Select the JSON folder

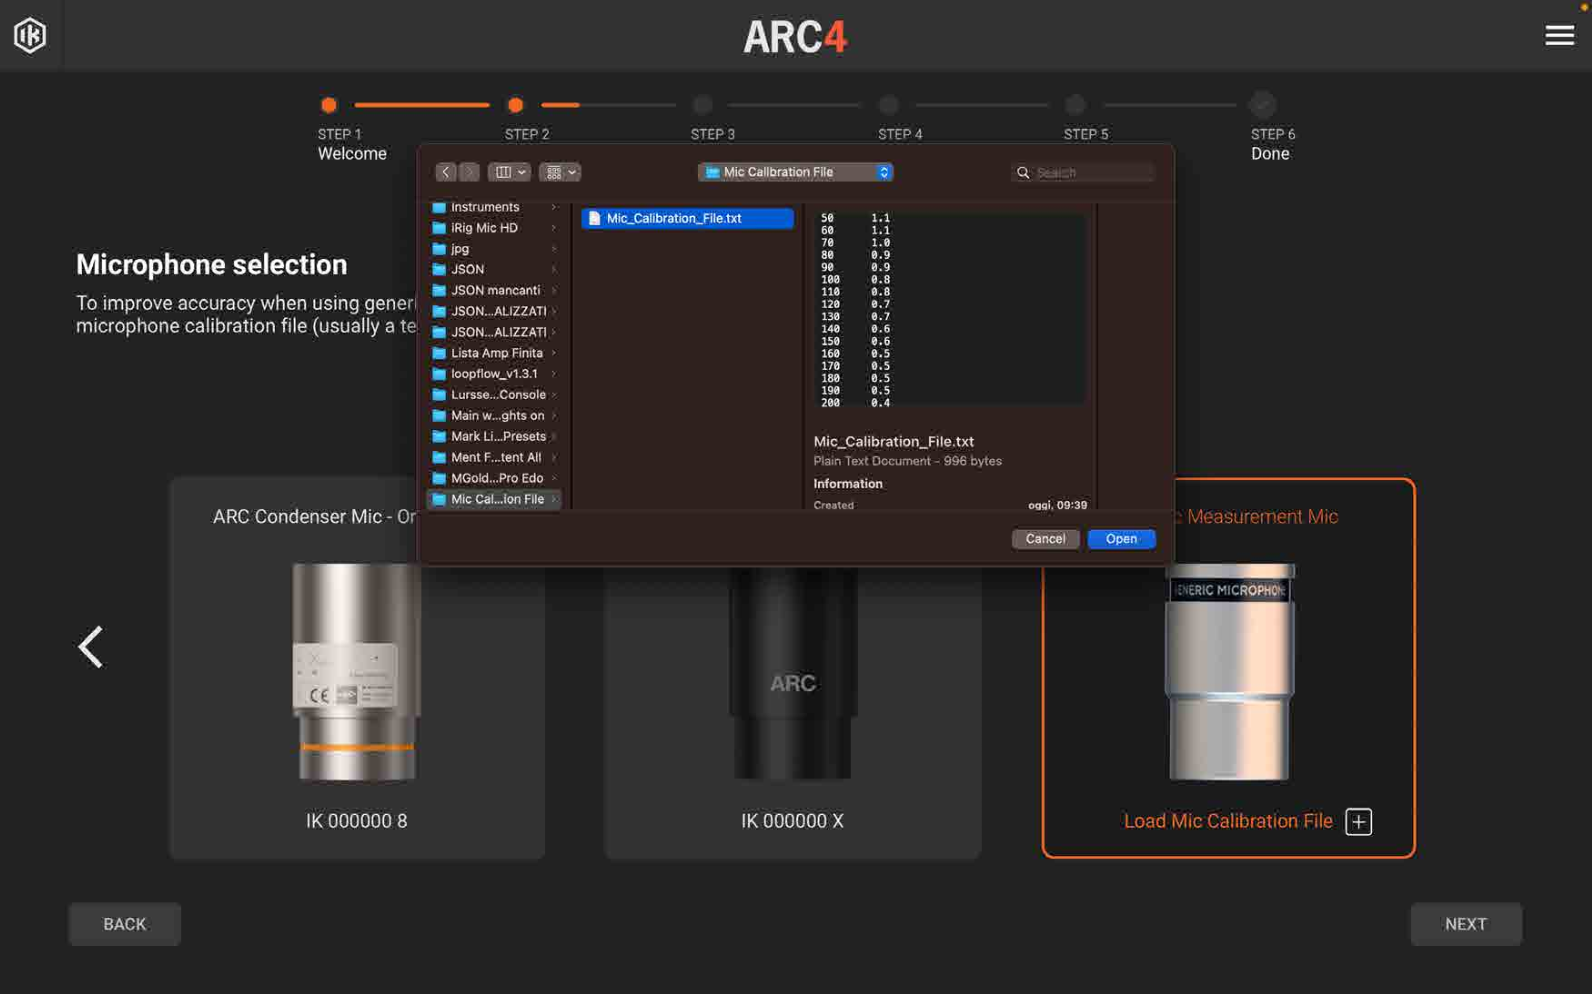coord(494,270)
